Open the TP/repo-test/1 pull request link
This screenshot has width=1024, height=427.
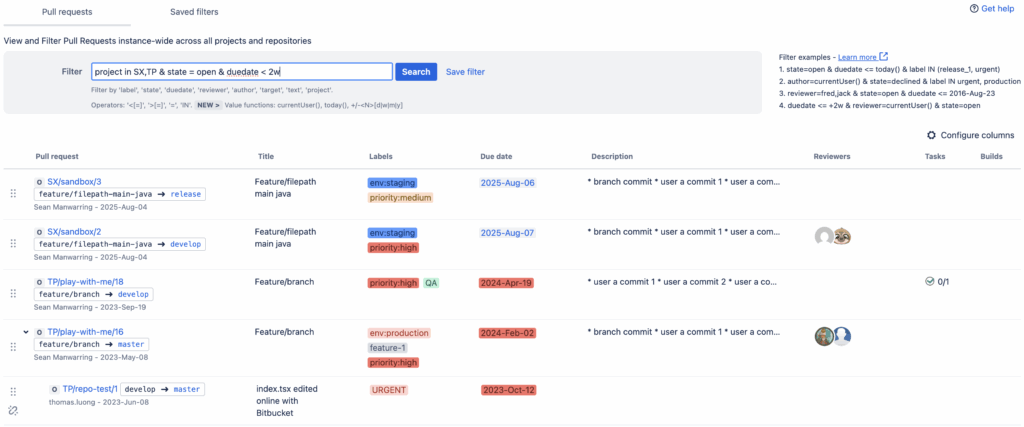90,389
